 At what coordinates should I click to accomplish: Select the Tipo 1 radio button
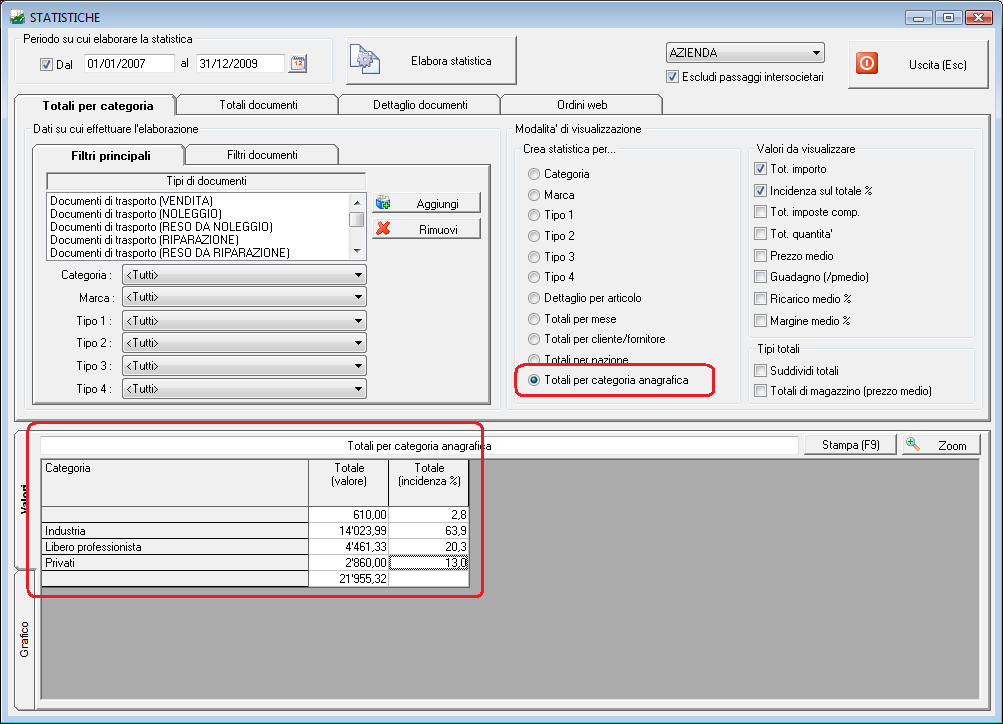coord(533,215)
